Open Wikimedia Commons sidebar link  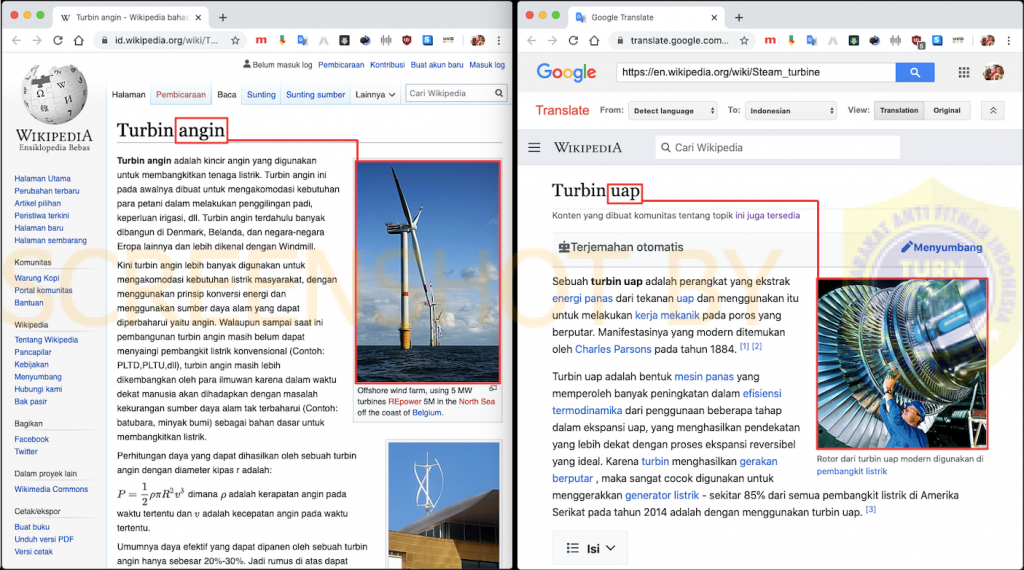51,489
